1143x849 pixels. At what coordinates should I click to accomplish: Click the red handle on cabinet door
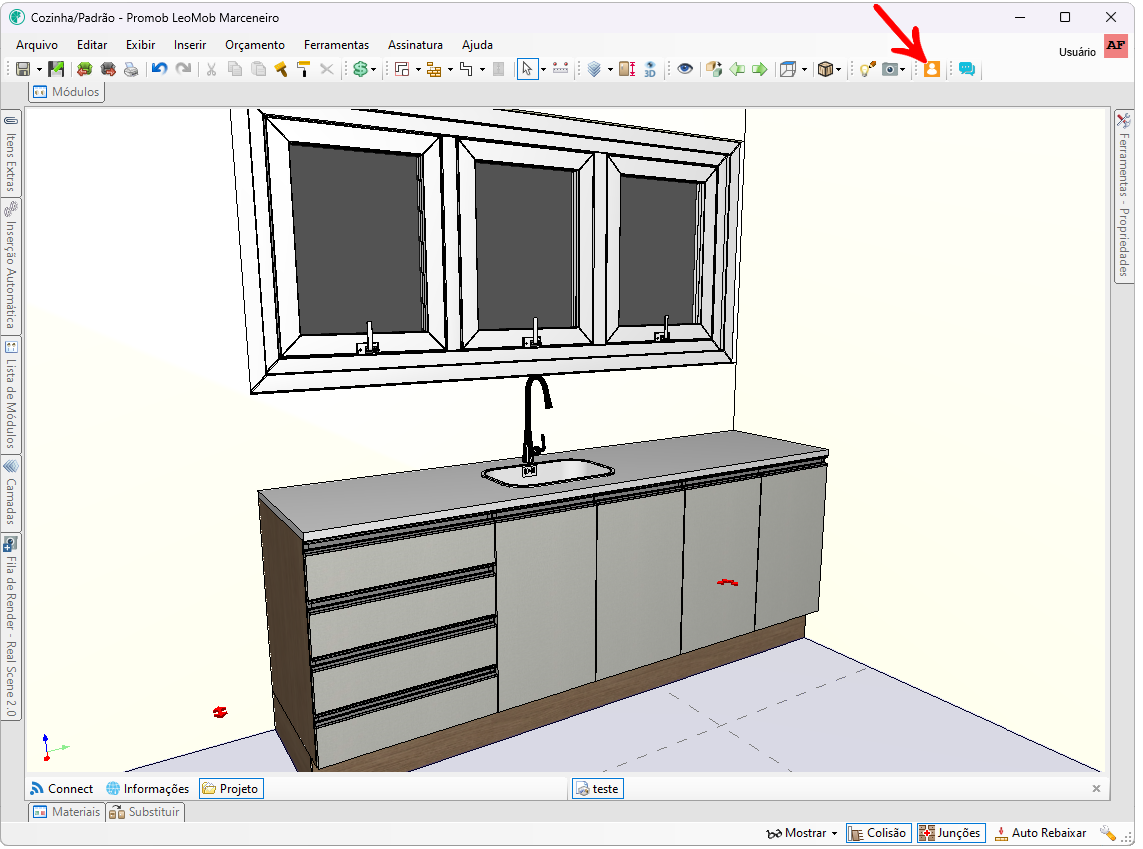727,582
